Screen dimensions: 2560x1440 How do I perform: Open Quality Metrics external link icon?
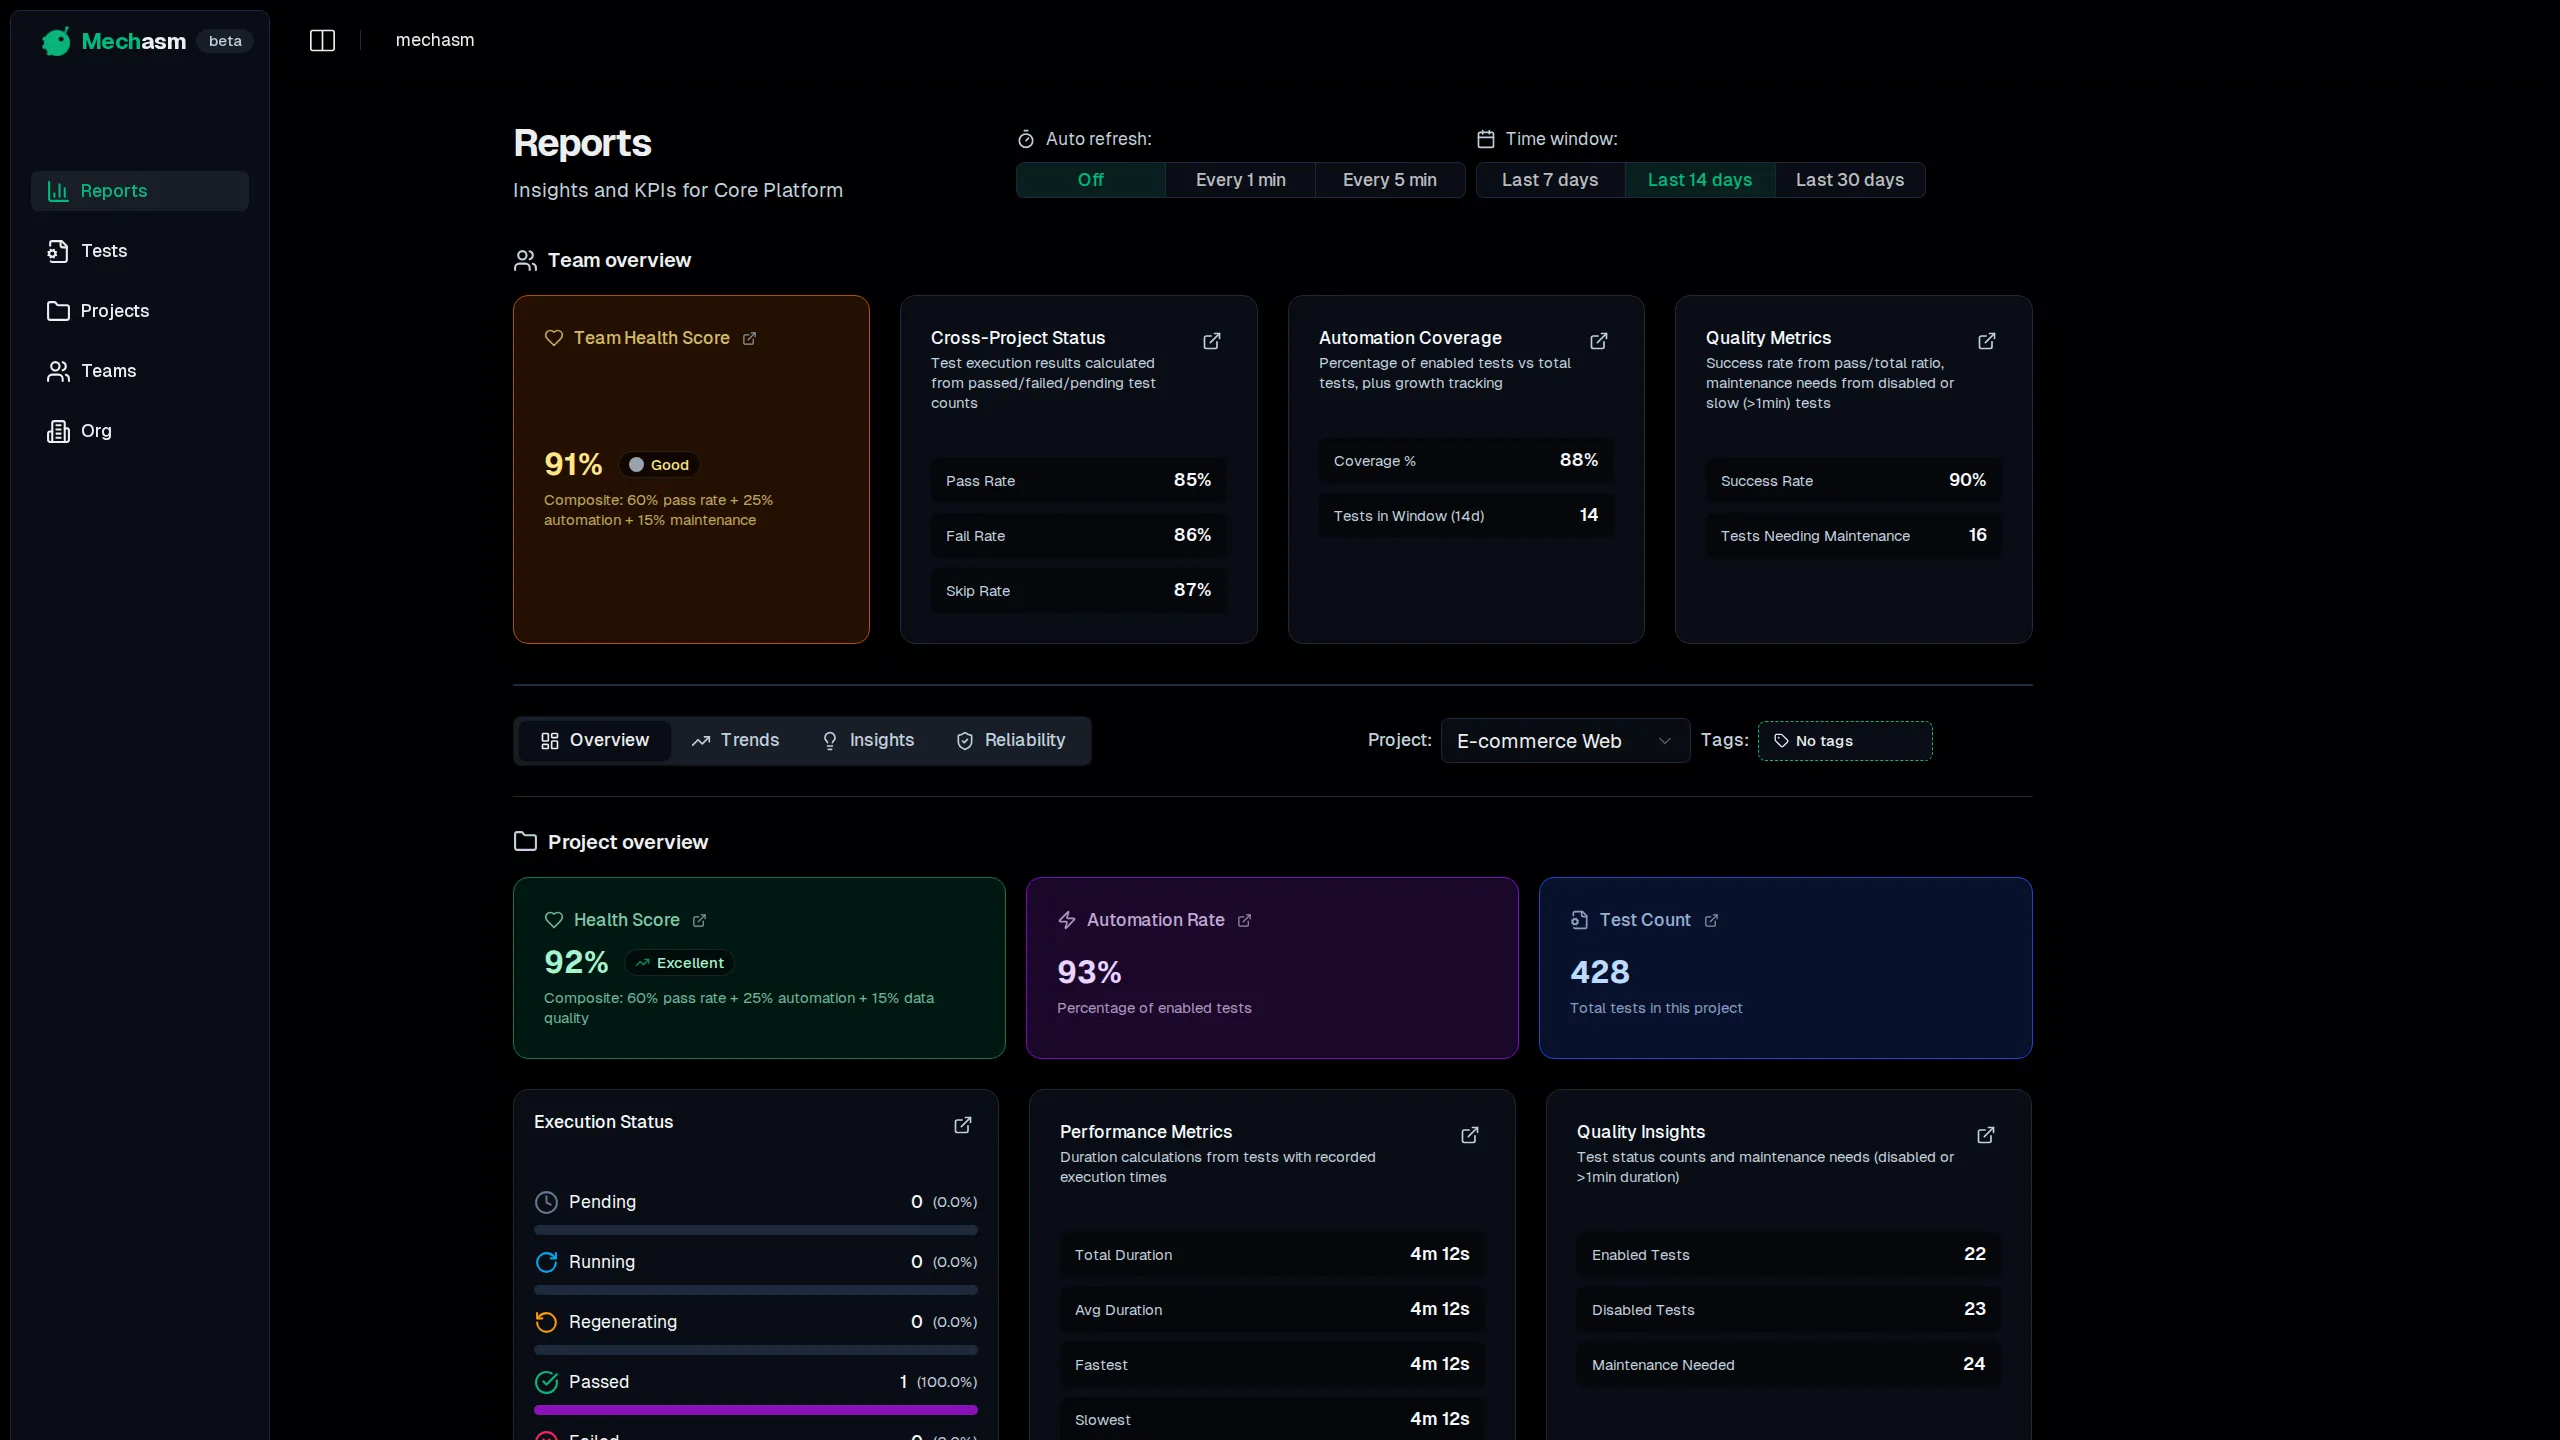1986,341
